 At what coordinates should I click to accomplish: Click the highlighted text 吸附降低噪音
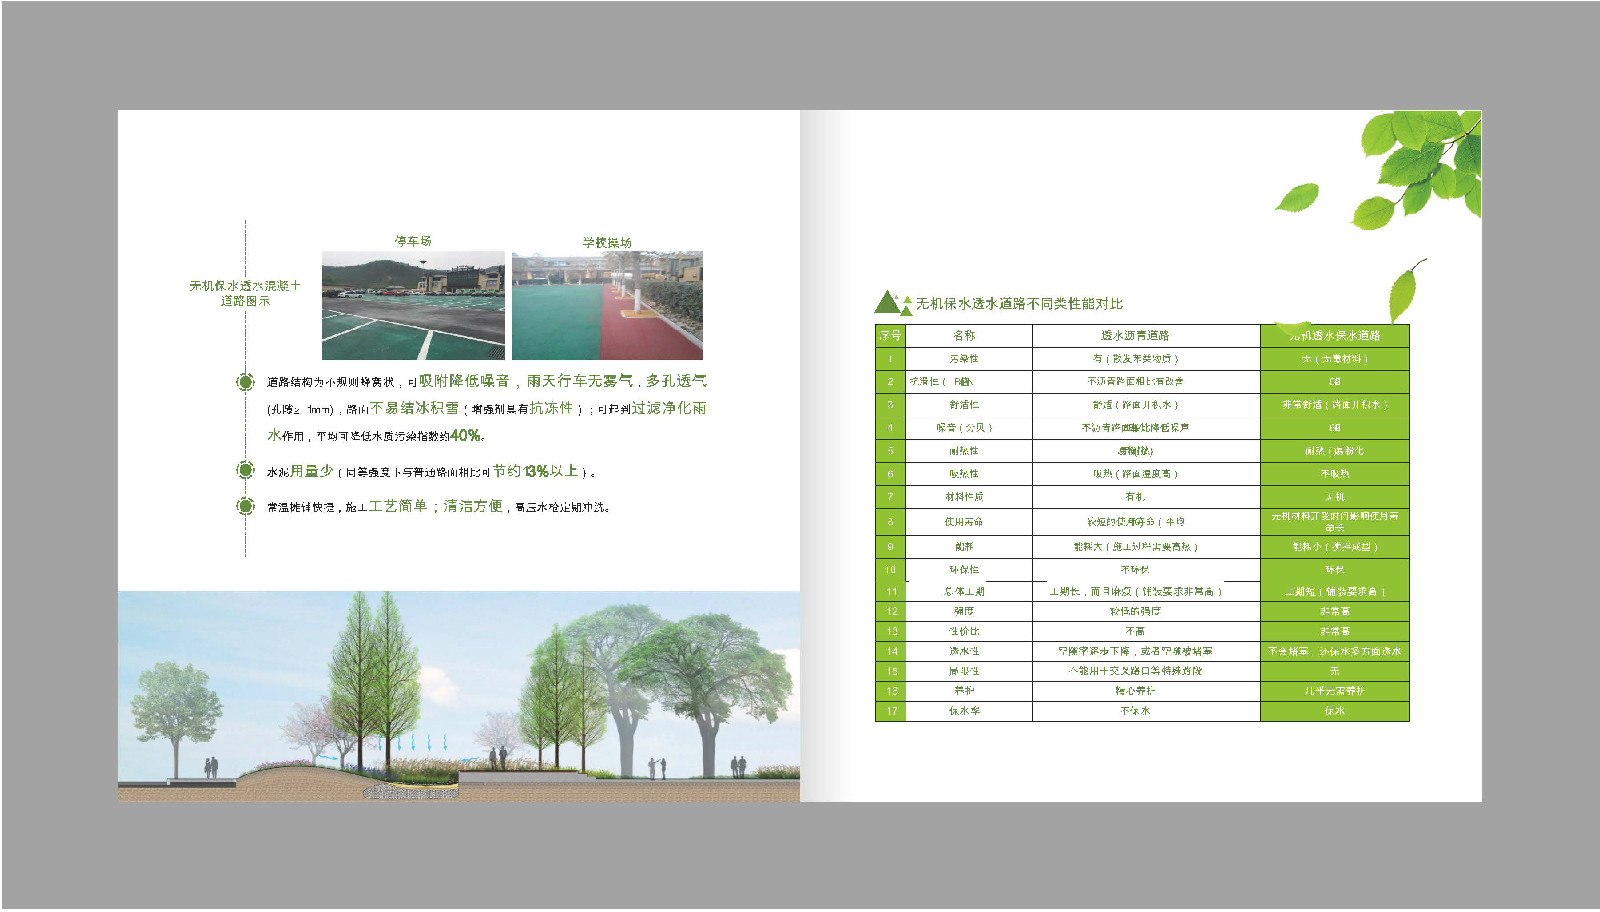(x=464, y=381)
